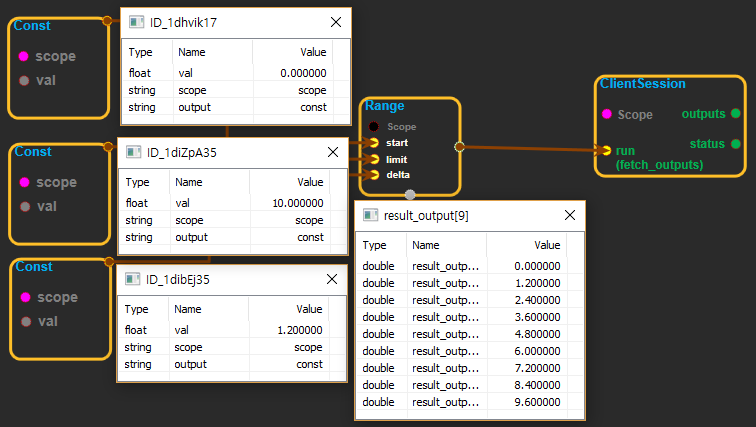The height and width of the screenshot is (427, 756).
Task: Click the Range node's delta input port
Action: (x=374, y=175)
